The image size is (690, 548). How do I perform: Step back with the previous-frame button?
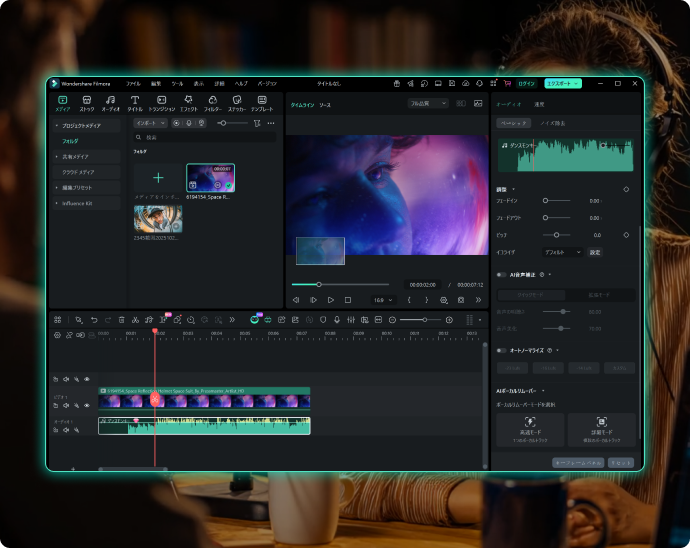pyautogui.click(x=296, y=300)
